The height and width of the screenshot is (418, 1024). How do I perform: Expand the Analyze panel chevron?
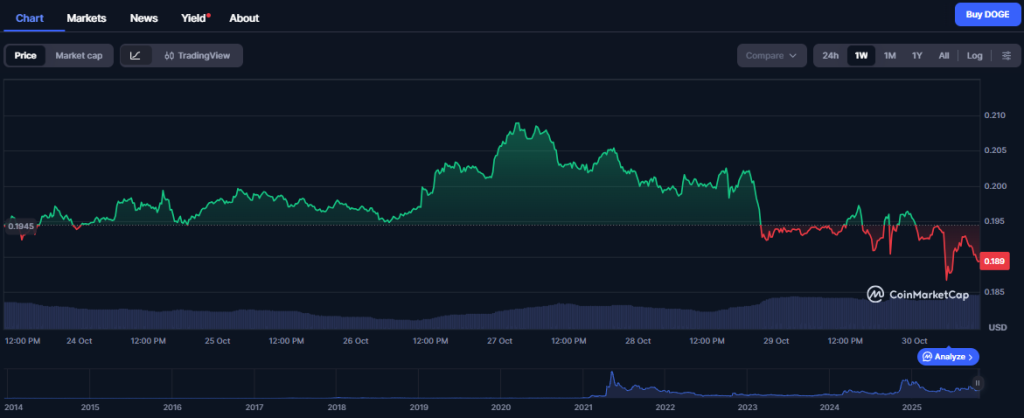point(971,356)
